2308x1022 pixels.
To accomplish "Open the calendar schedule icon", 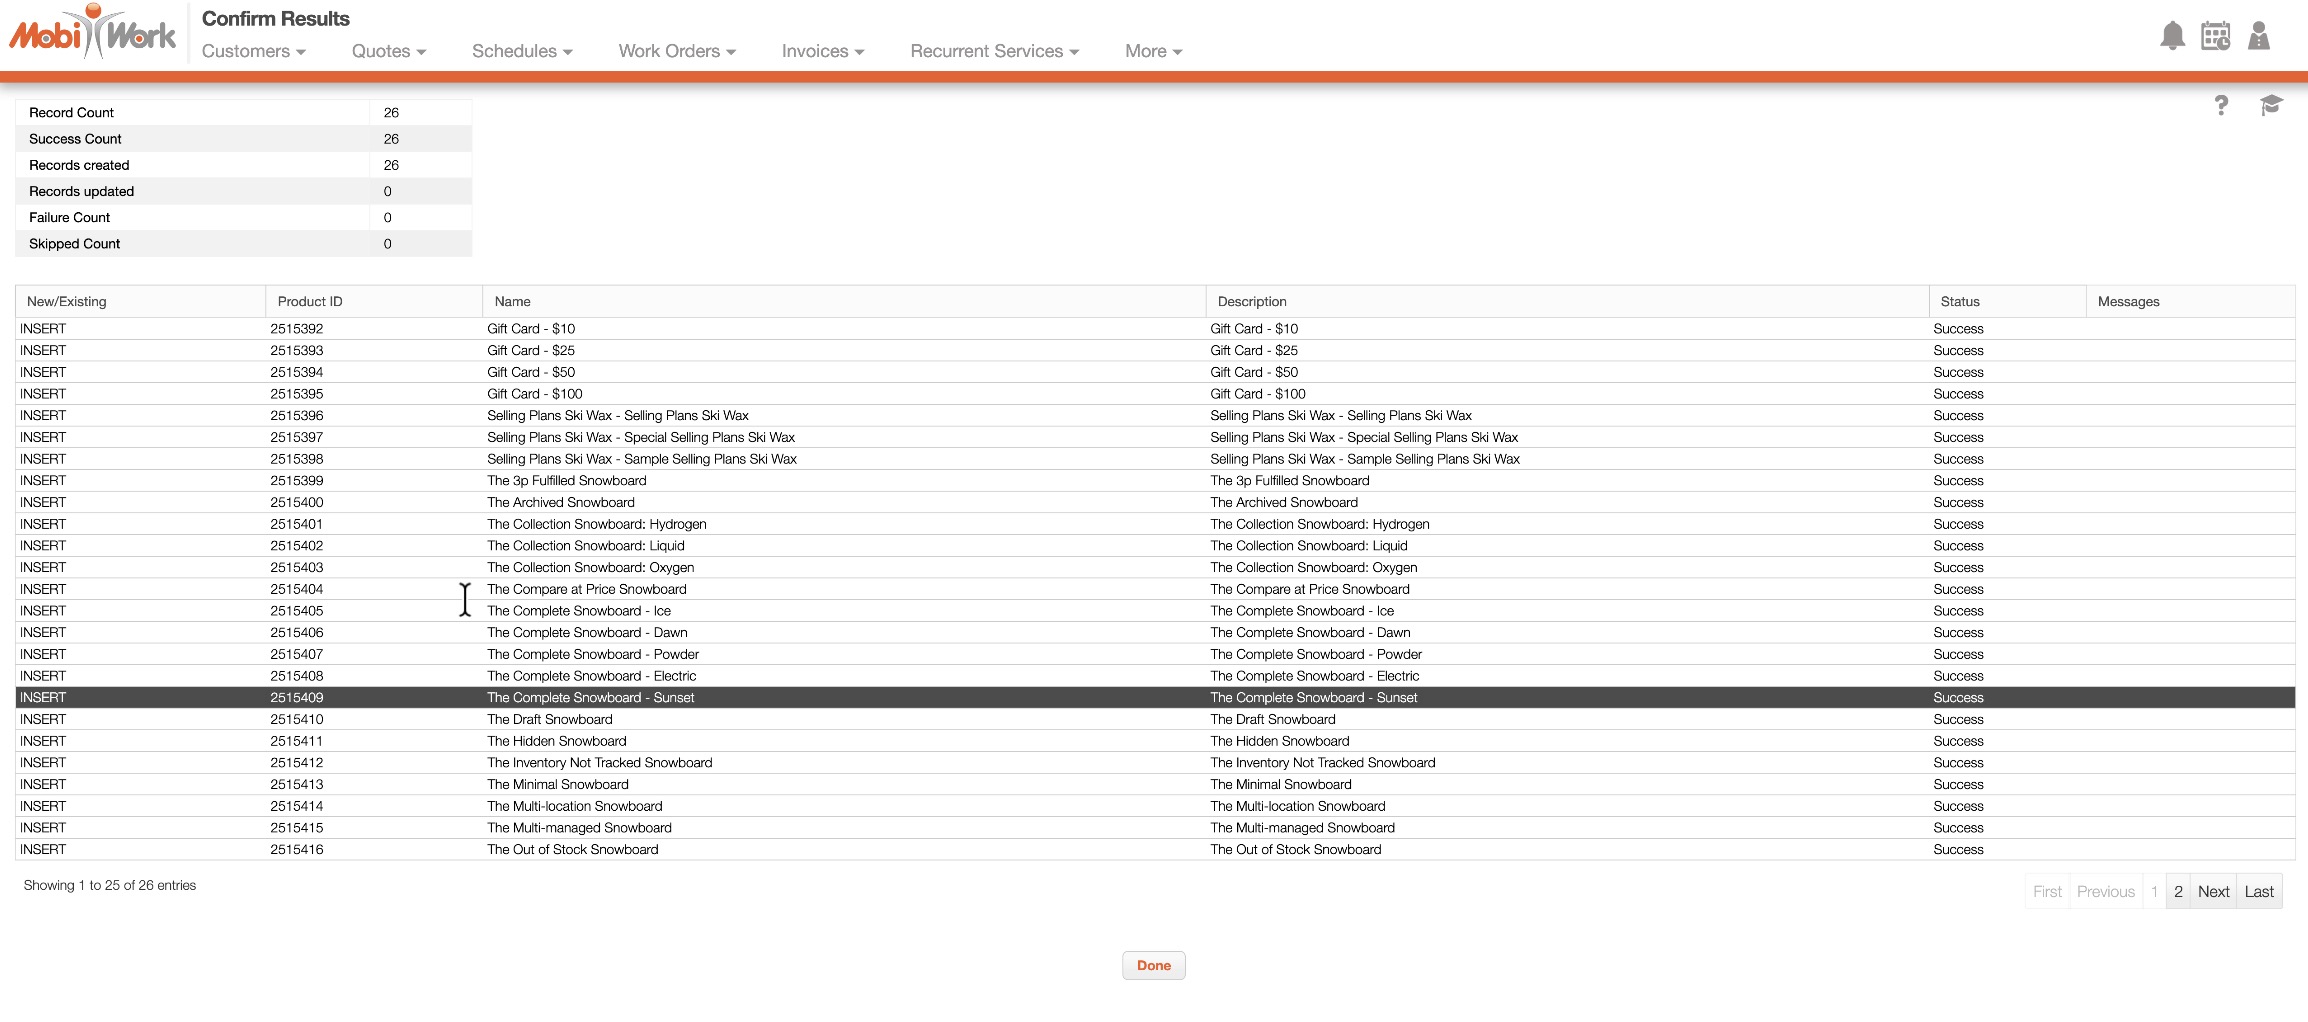I will click(x=2215, y=36).
